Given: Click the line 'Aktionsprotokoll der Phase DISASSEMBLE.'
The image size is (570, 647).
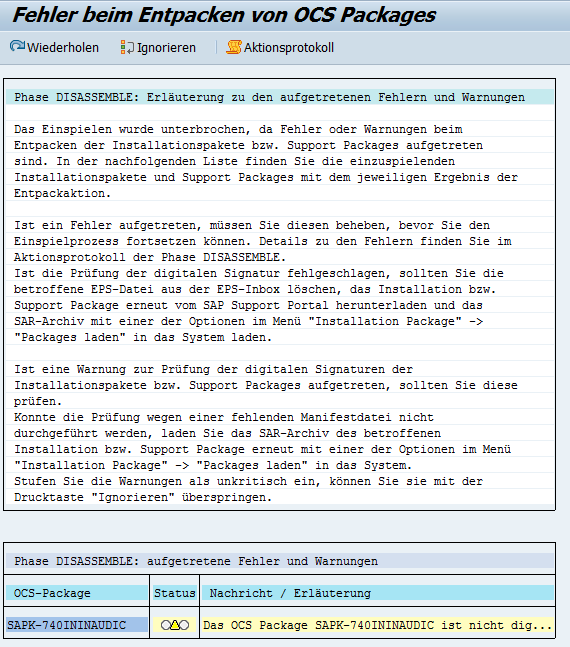Looking at the screenshot, I should click(x=150, y=257).
